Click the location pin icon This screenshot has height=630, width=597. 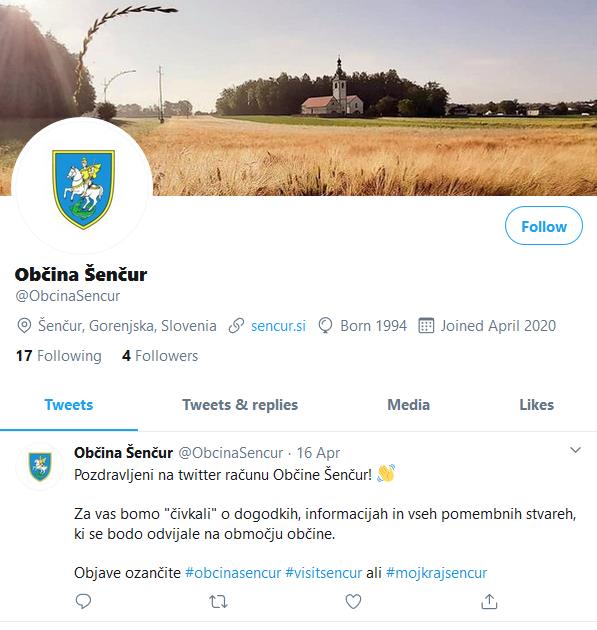24,325
